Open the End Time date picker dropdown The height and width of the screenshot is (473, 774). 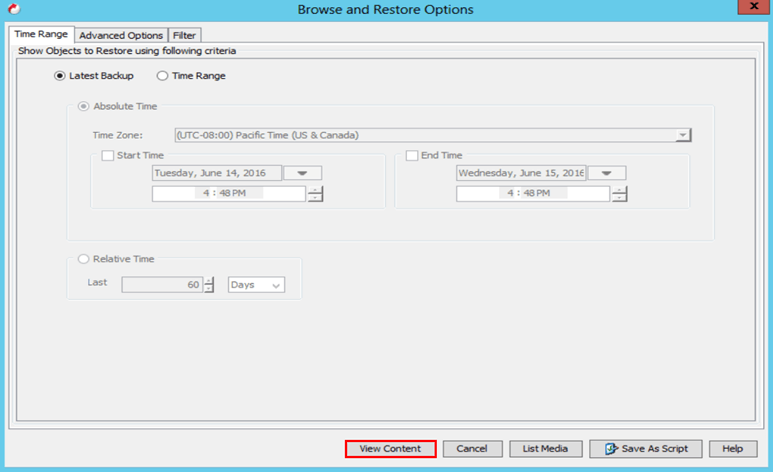[x=607, y=173]
